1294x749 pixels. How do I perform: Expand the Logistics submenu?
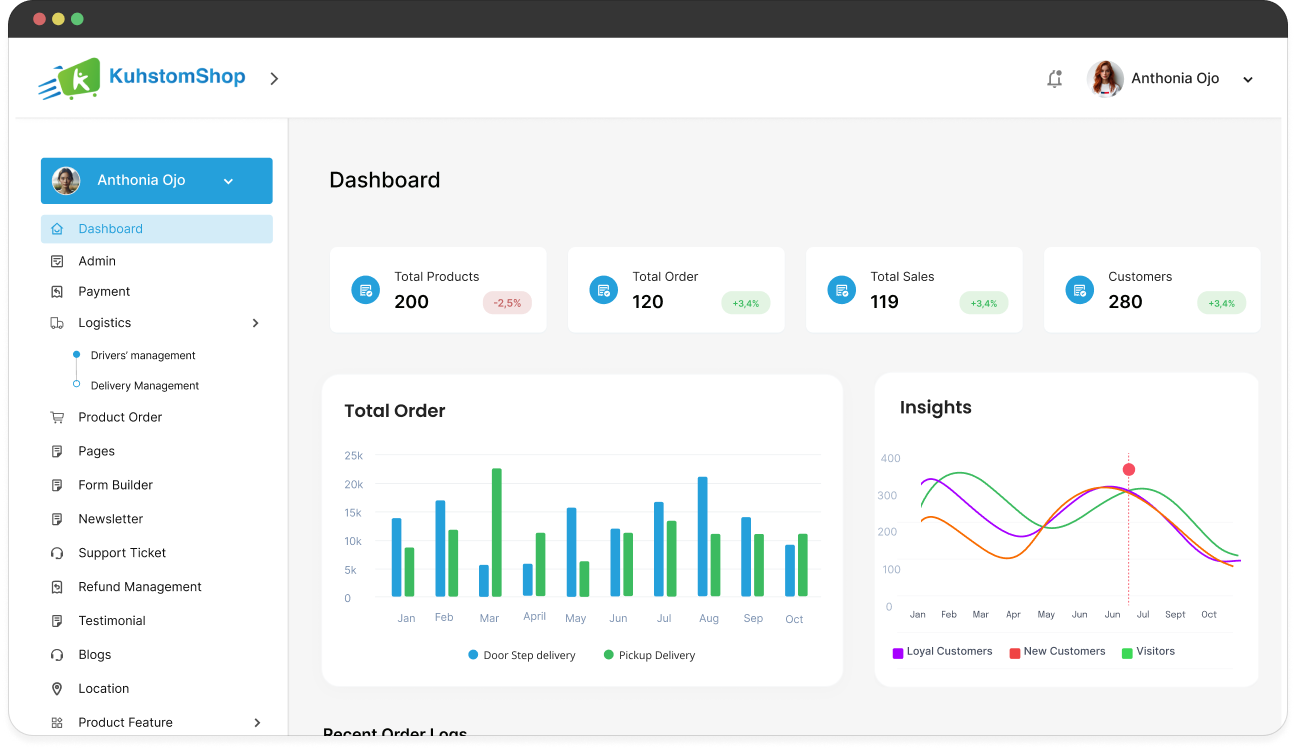pyautogui.click(x=257, y=323)
